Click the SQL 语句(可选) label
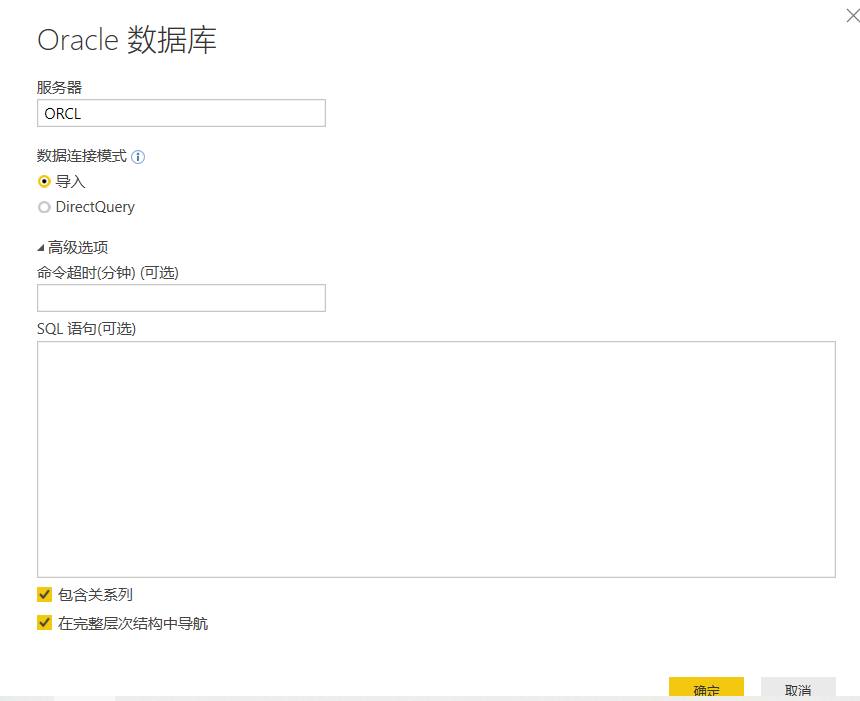Image resolution: width=860 pixels, height=701 pixels. [86, 329]
